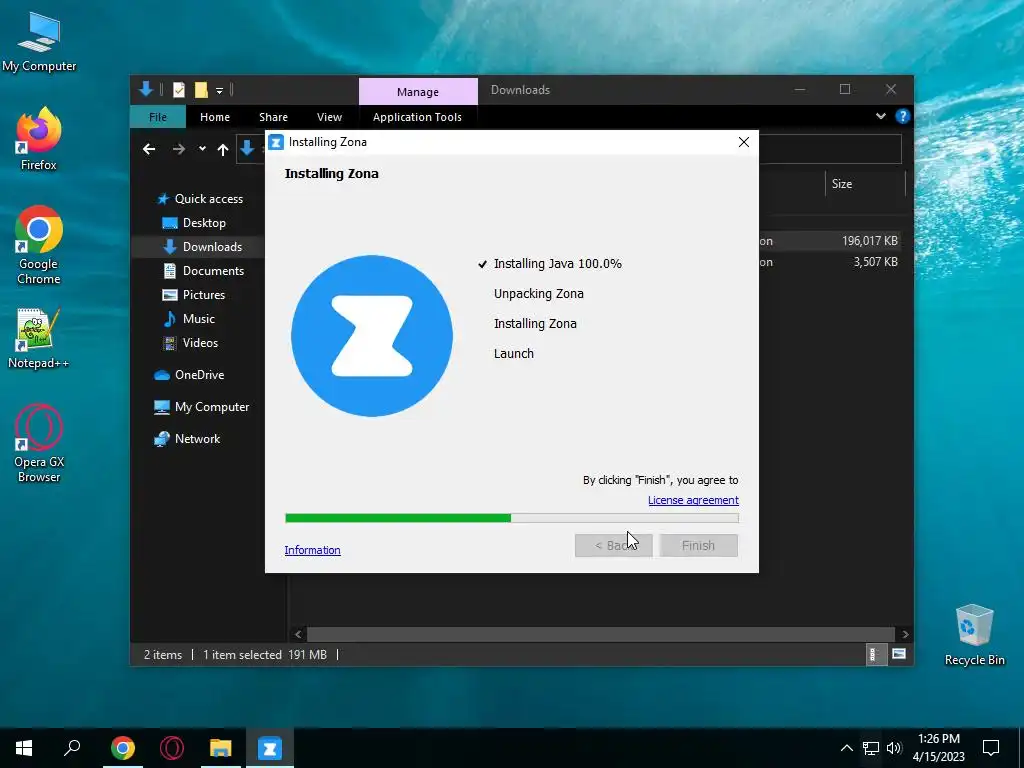
Task: Open Opera GX Browser desktop shortcut
Action: click(39, 444)
